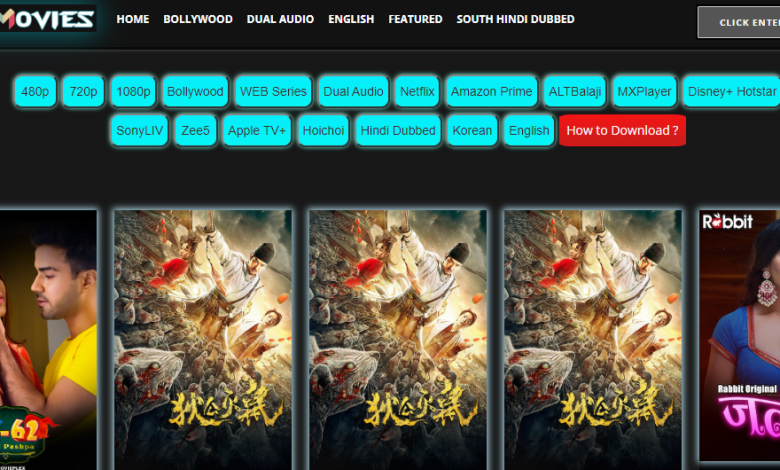Open the Hoichoi category tag
The height and width of the screenshot is (470, 780).
tap(323, 130)
